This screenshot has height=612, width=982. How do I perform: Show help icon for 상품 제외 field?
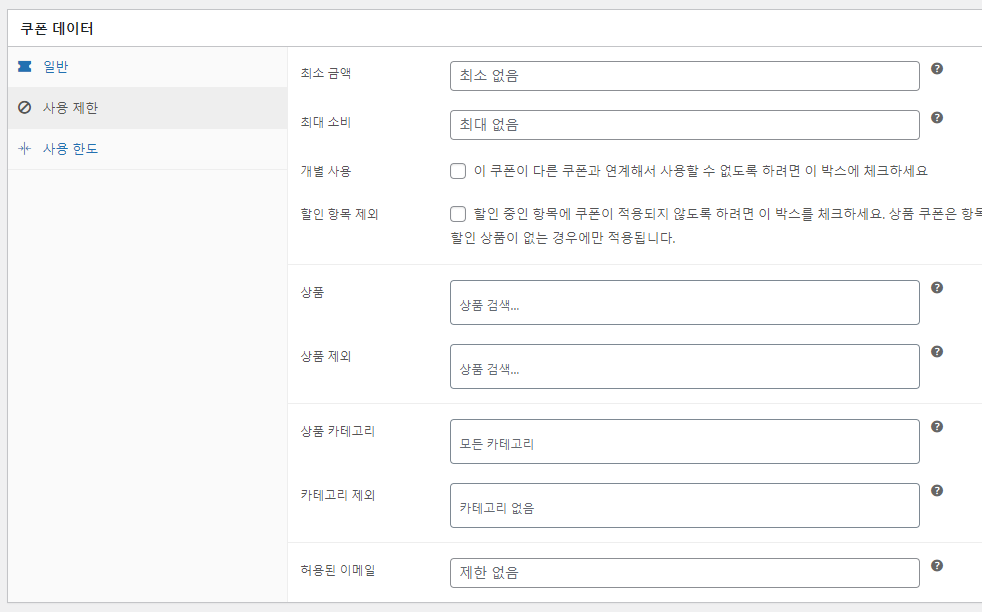point(937,351)
